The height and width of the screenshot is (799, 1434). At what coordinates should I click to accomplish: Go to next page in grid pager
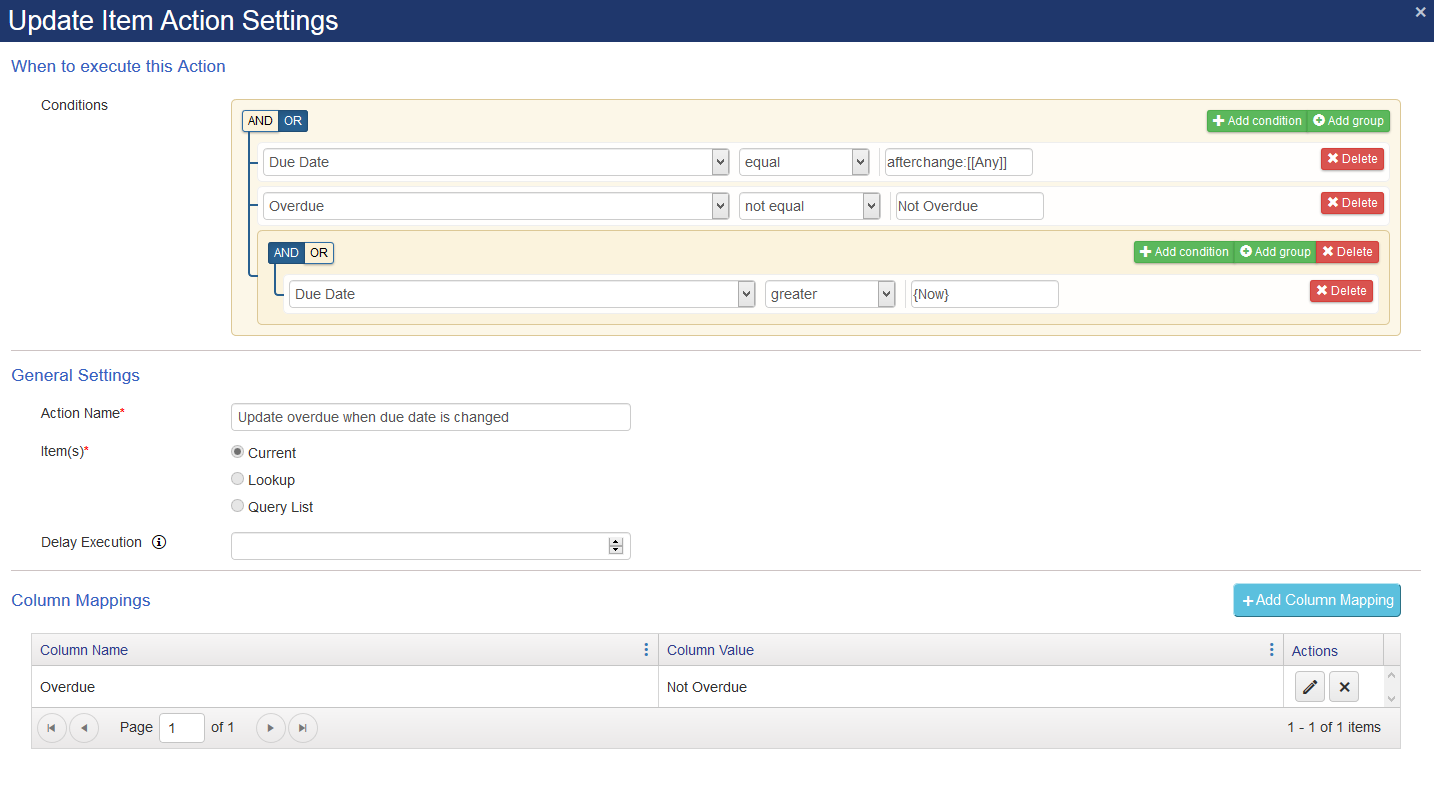271,728
